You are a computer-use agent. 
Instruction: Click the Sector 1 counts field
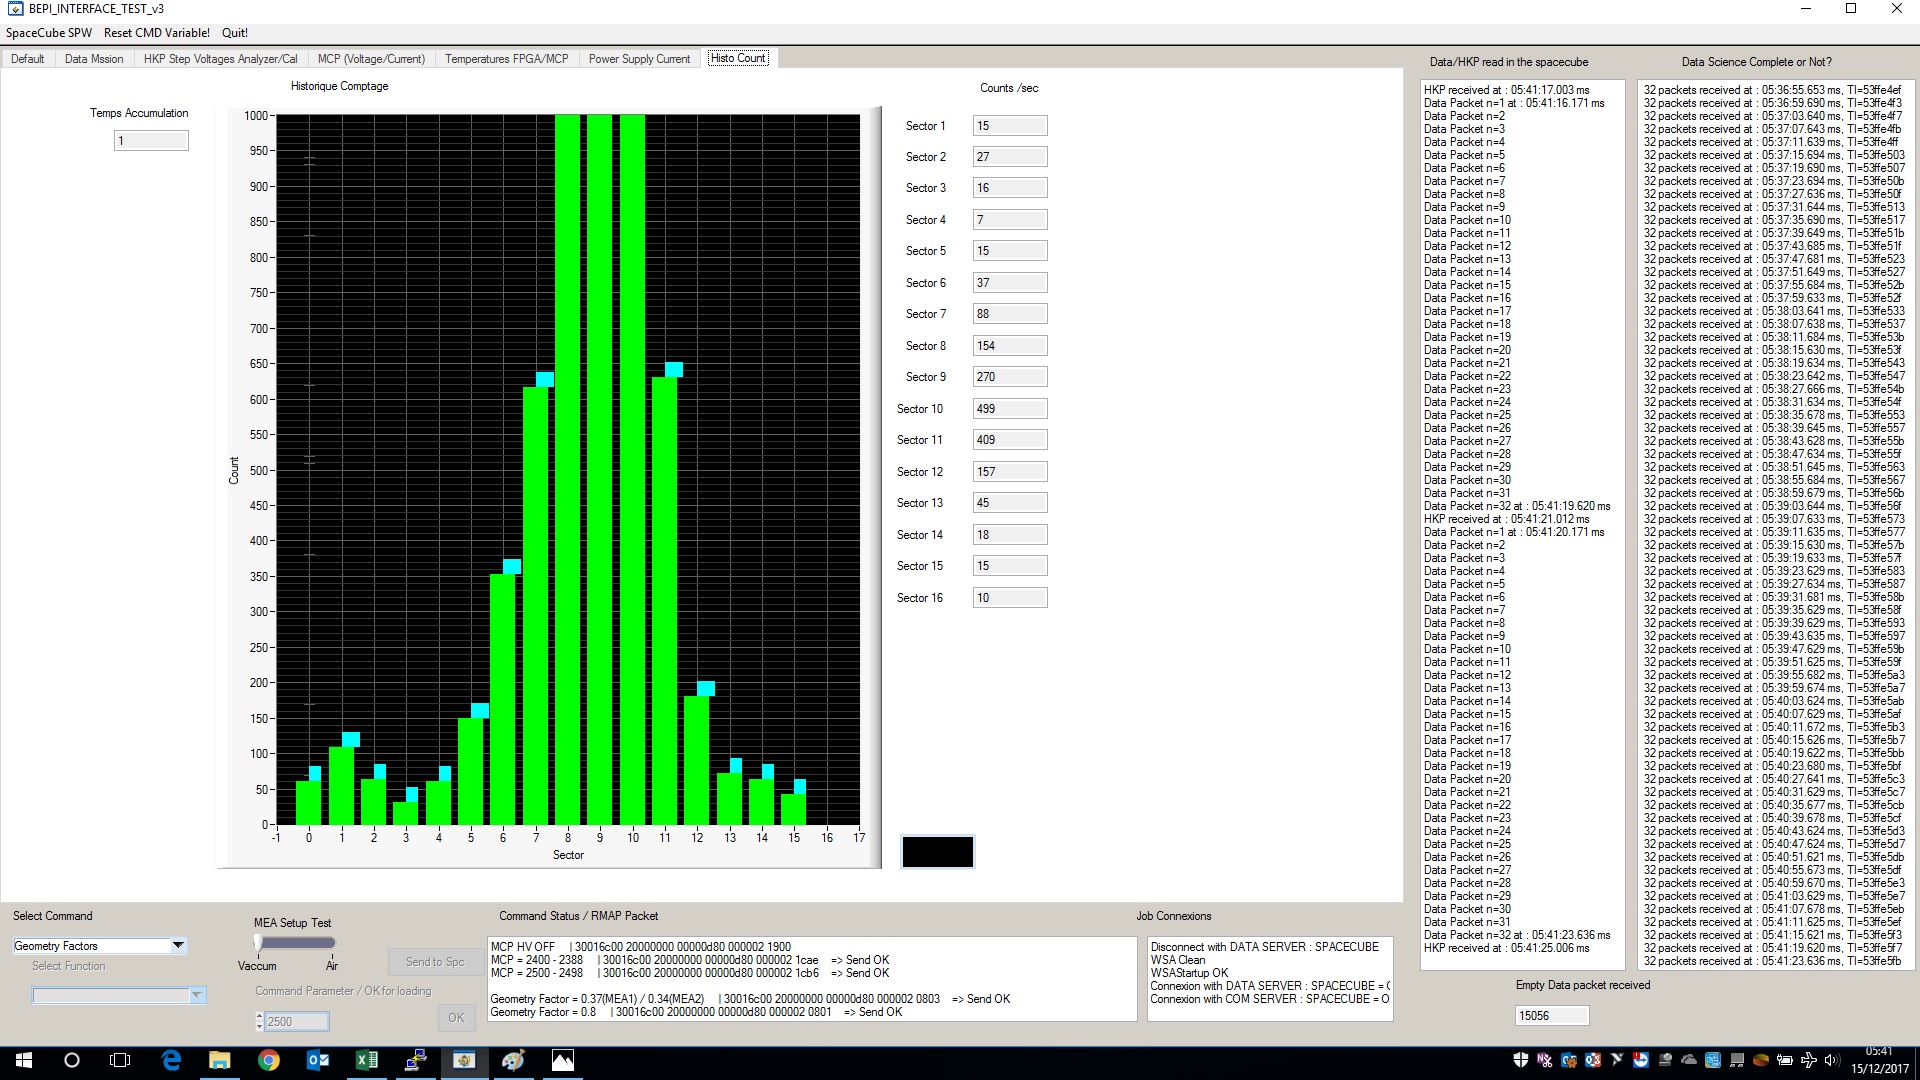point(1010,126)
